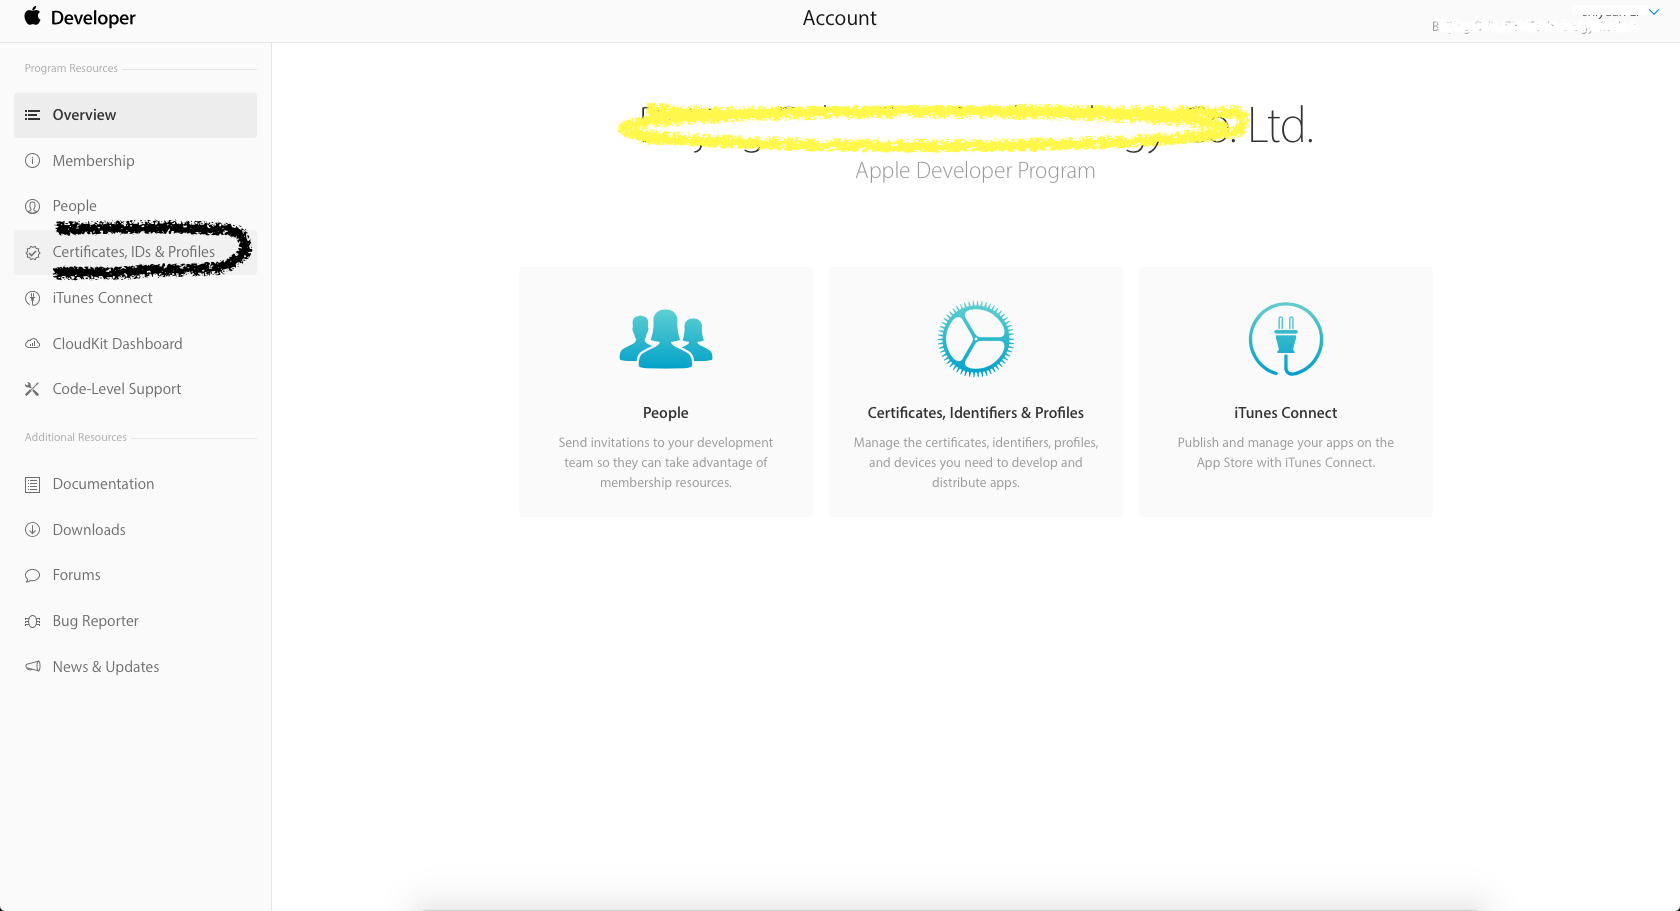Click the Forums speech bubble icon
Image resolution: width=1680 pixels, height=911 pixels.
(x=33, y=575)
